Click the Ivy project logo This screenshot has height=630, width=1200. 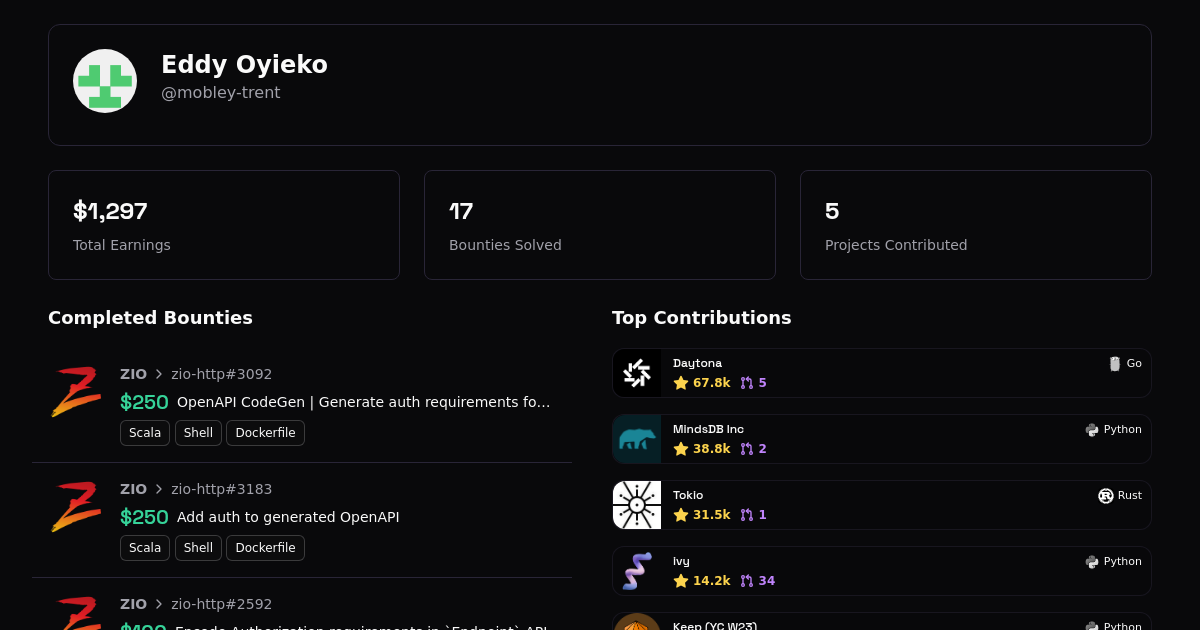click(x=637, y=571)
